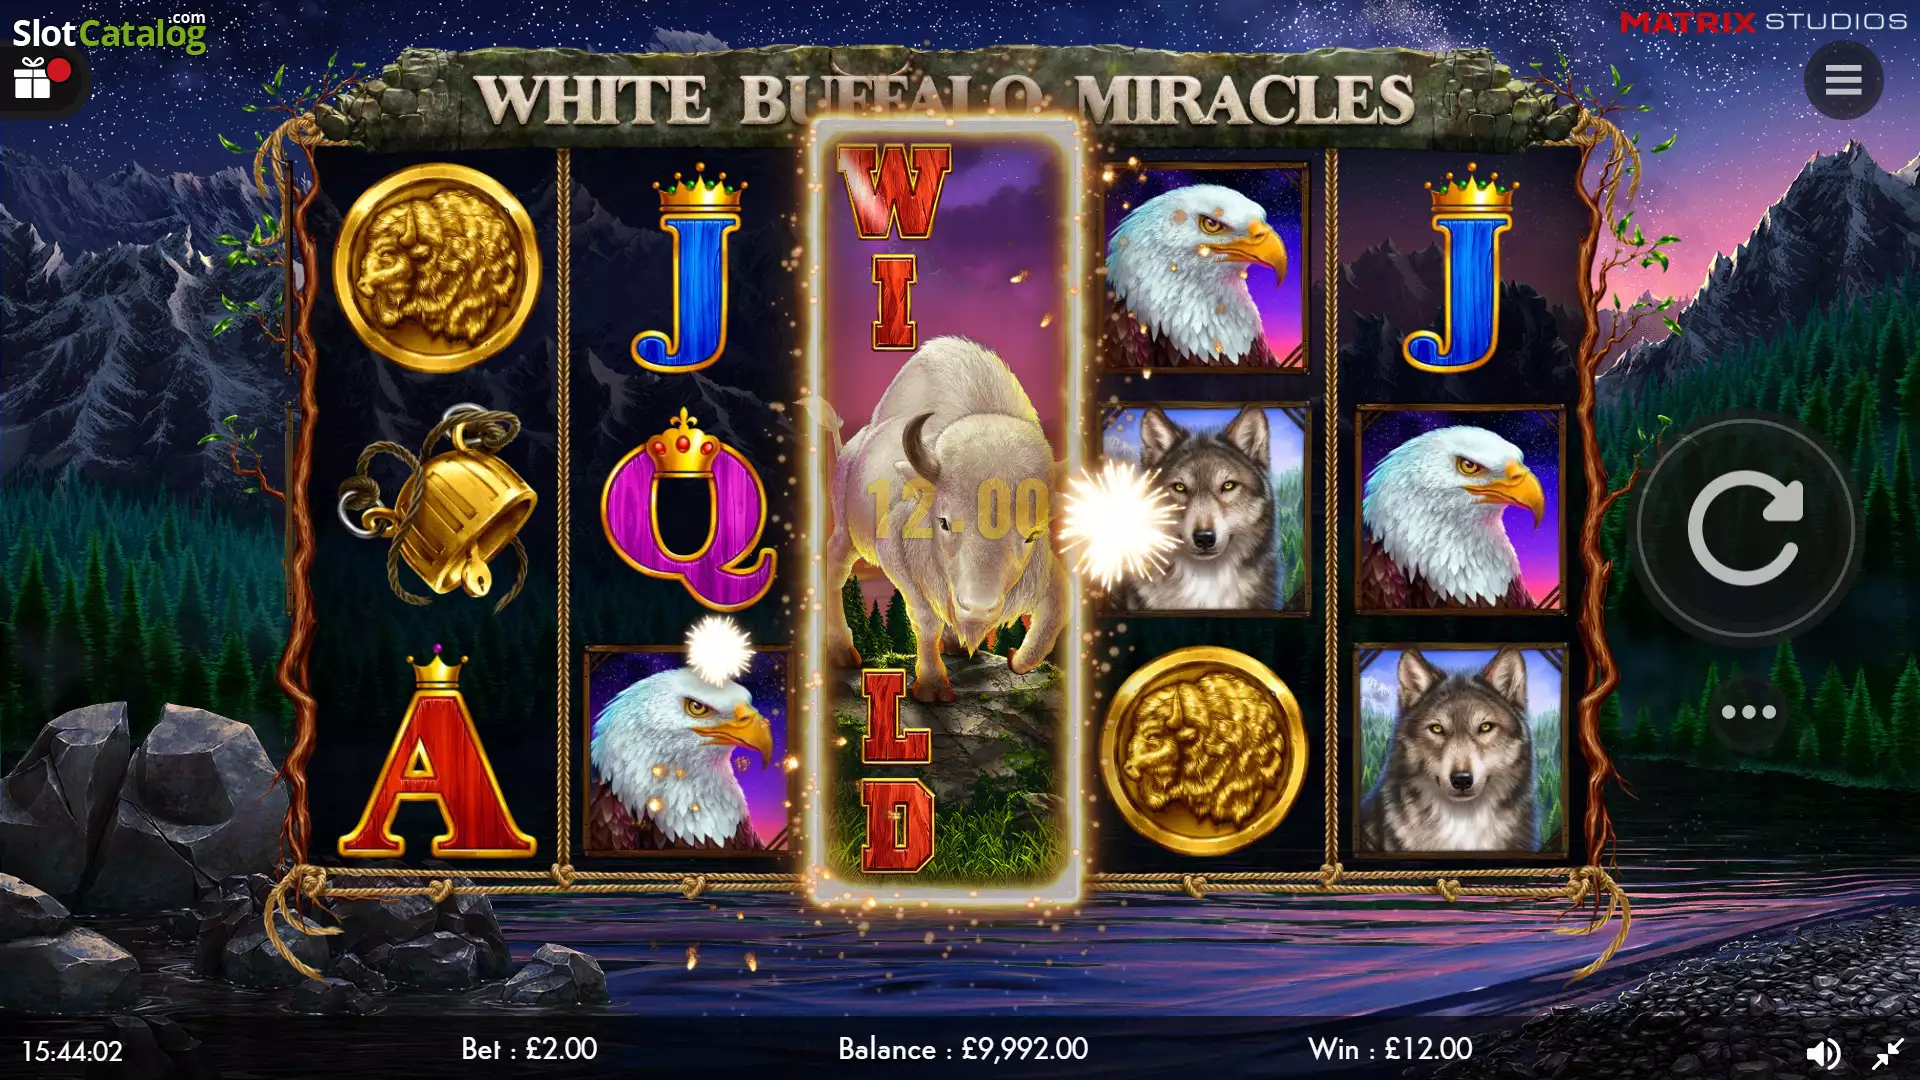Click the SlotCatalog.com logo
Viewport: 1920px width, 1080px height.
(109, 32)
